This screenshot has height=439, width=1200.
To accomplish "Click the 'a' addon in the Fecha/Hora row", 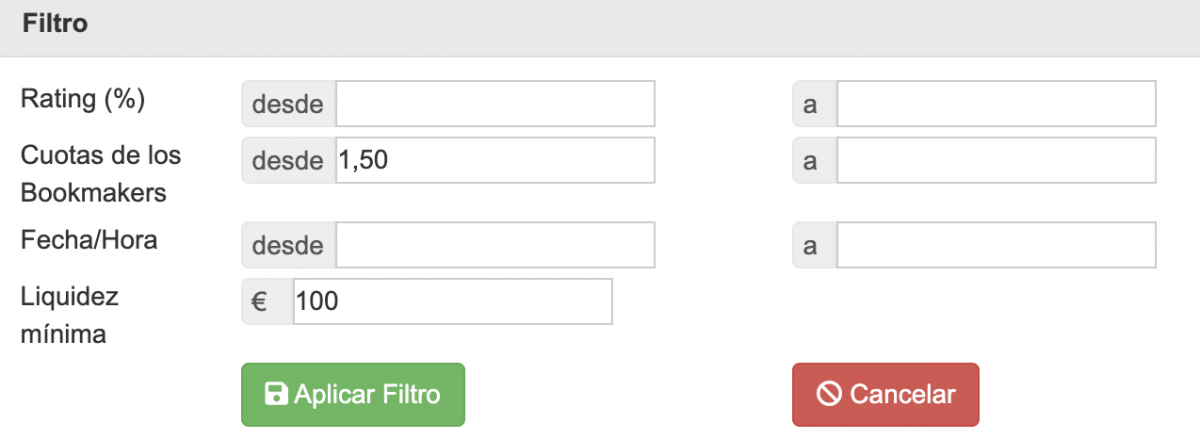I will click(x=814, y=245).
